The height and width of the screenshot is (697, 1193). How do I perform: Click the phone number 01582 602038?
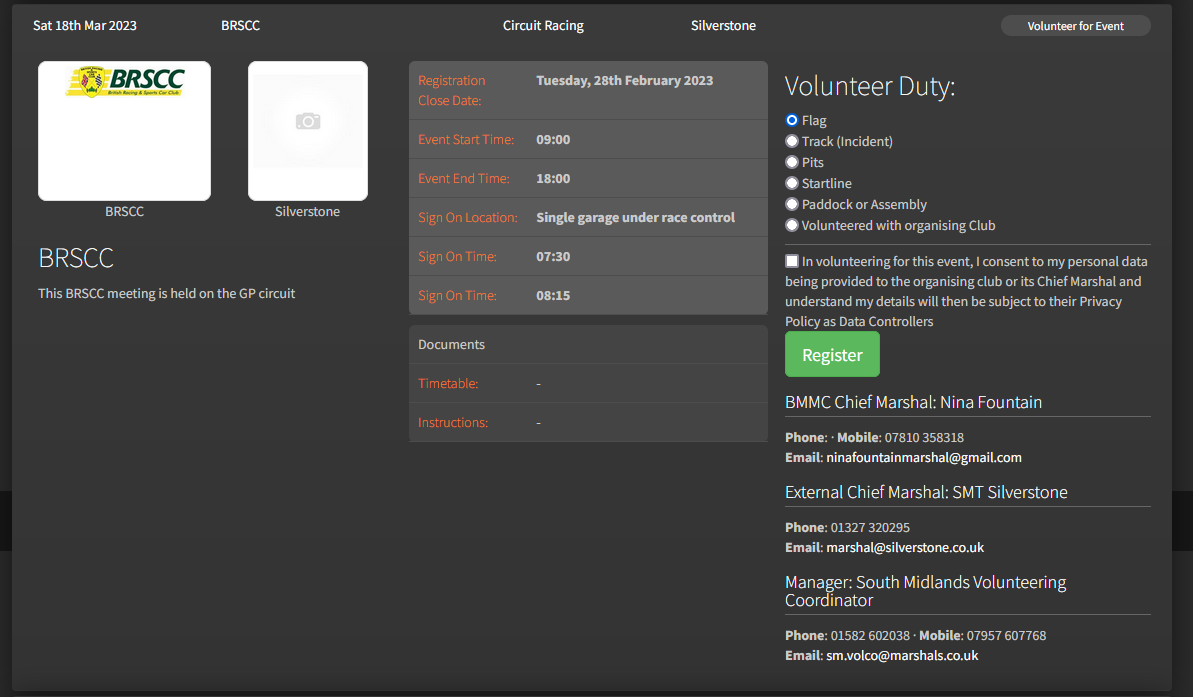coord(870,635)
